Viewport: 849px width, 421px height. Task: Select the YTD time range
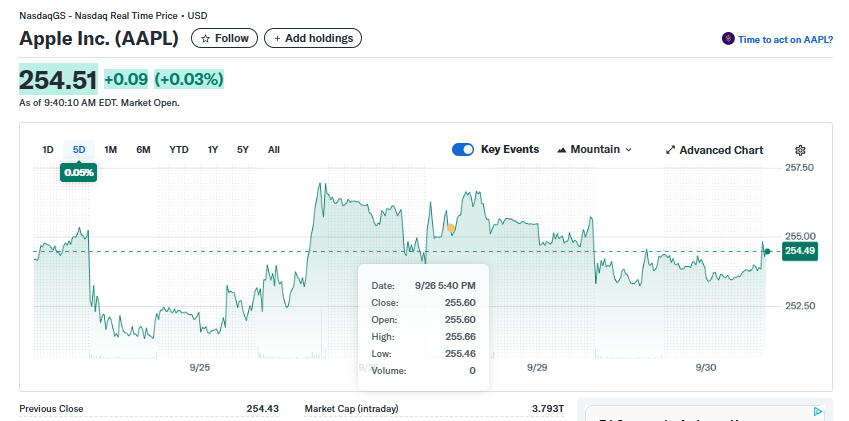pyautogui.click(x=179, y=149)
